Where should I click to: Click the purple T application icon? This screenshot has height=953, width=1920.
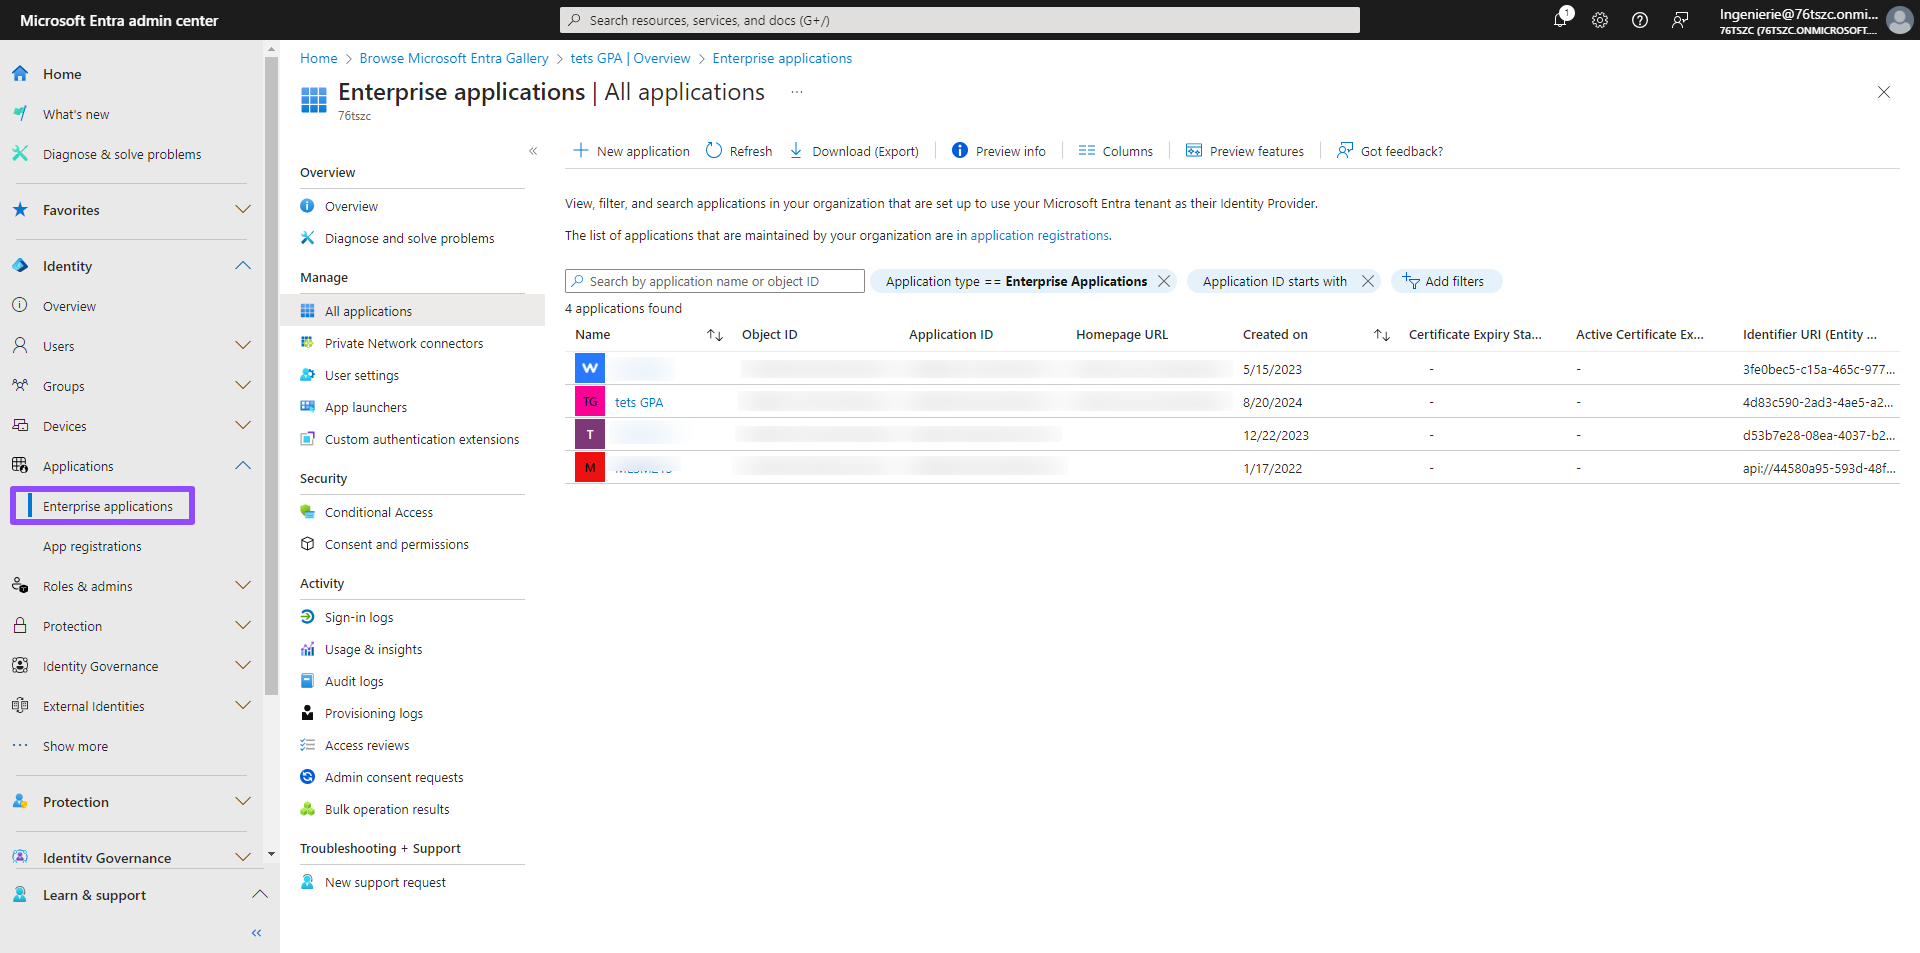(590, 434)
